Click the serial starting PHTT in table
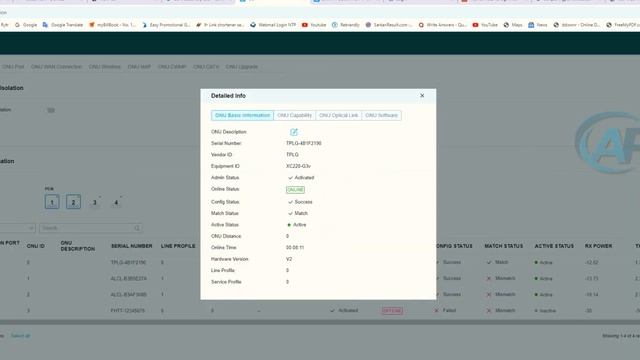Image resolution: width=640 pixels, height=360 pixels. [127, 311]
